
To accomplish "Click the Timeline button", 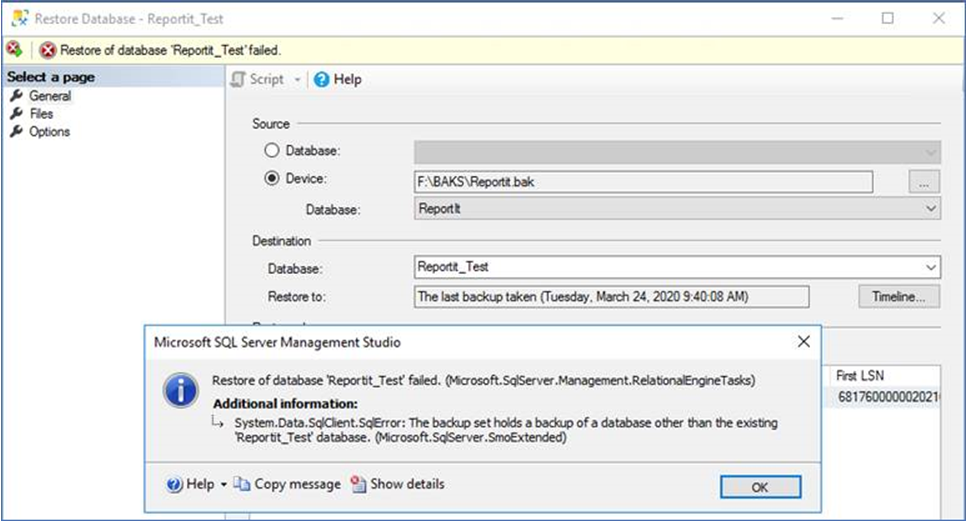I will click(899, 296).
